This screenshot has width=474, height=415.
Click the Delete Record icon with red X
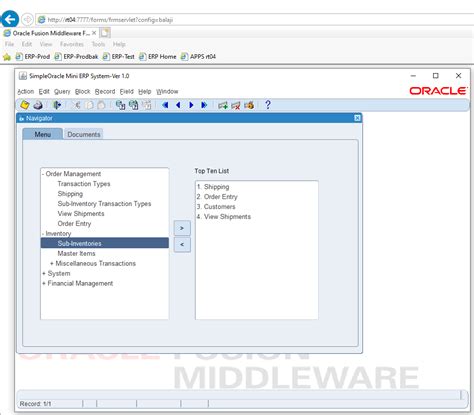[x=236, y=105]
